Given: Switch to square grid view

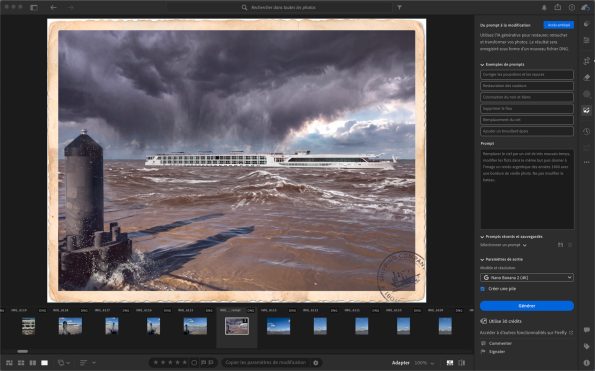Looking at the screenshot, I should (21, 363).
